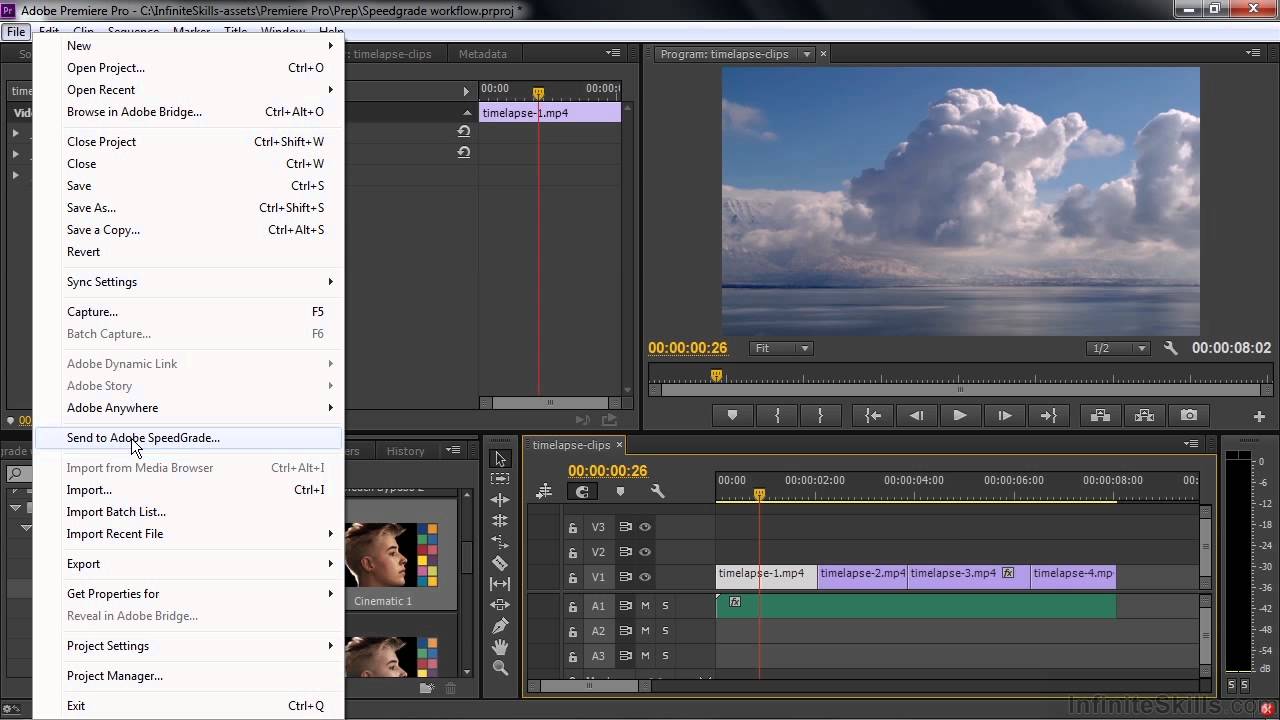
Task: Choose Save As from File menu
Action: pos(189,207)
